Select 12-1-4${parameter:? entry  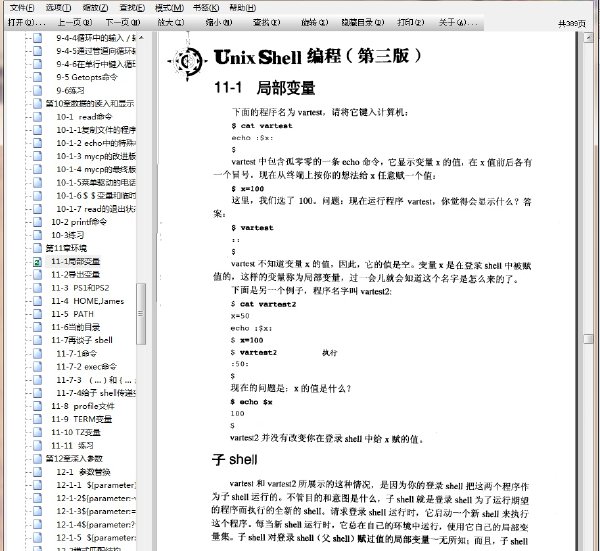tap(96, 525)
